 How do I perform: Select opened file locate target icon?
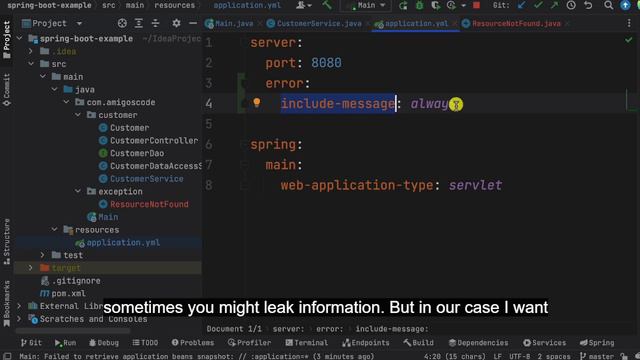click(122, 23)
